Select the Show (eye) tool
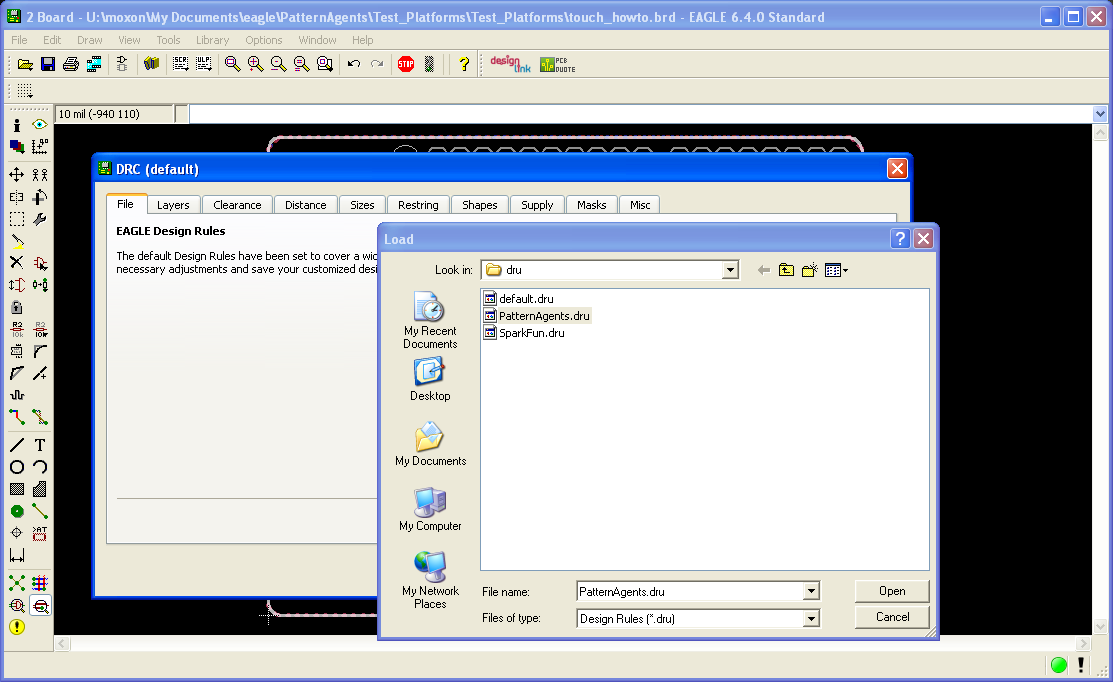 (40, 125)
